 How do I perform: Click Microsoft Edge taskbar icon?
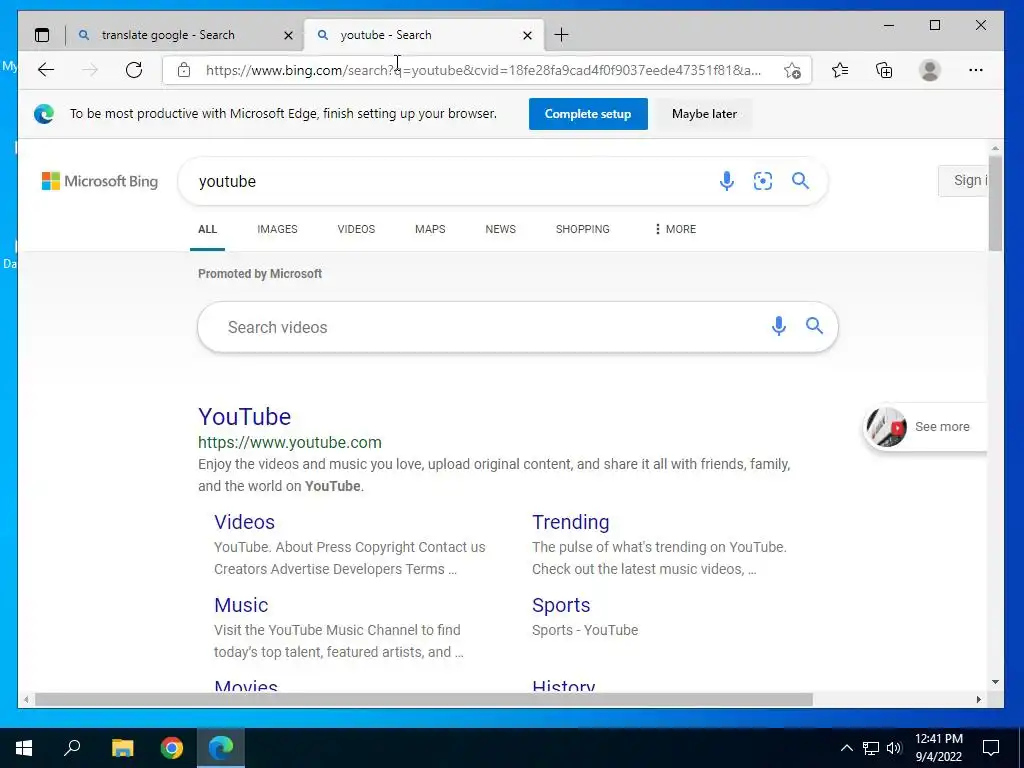tap(221, 748)
